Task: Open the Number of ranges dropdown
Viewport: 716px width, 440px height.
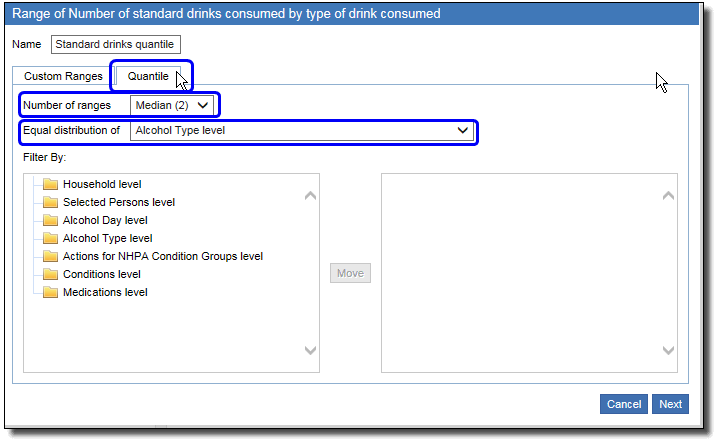Action: [x=172, y=105]
